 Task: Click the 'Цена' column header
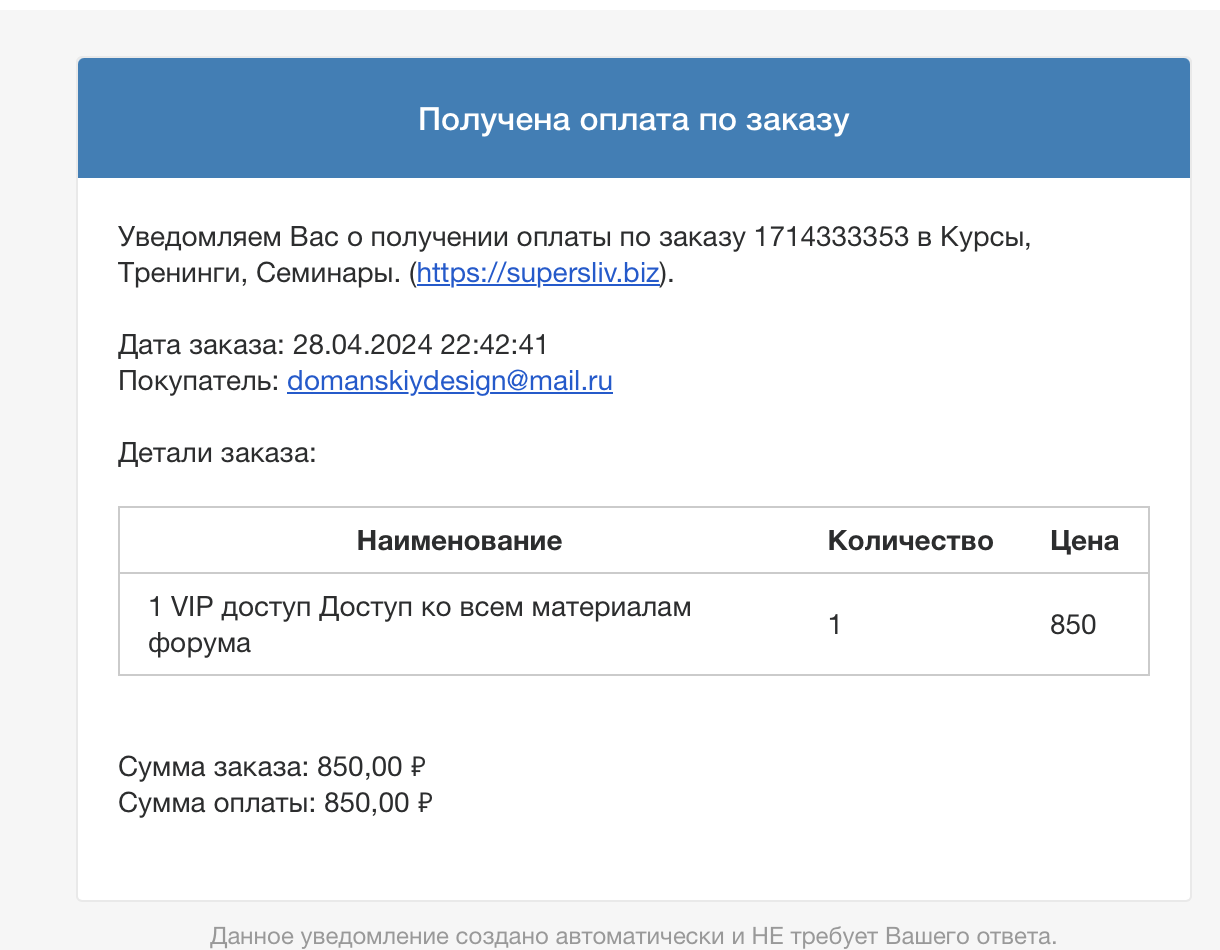tap(1084, 541)
